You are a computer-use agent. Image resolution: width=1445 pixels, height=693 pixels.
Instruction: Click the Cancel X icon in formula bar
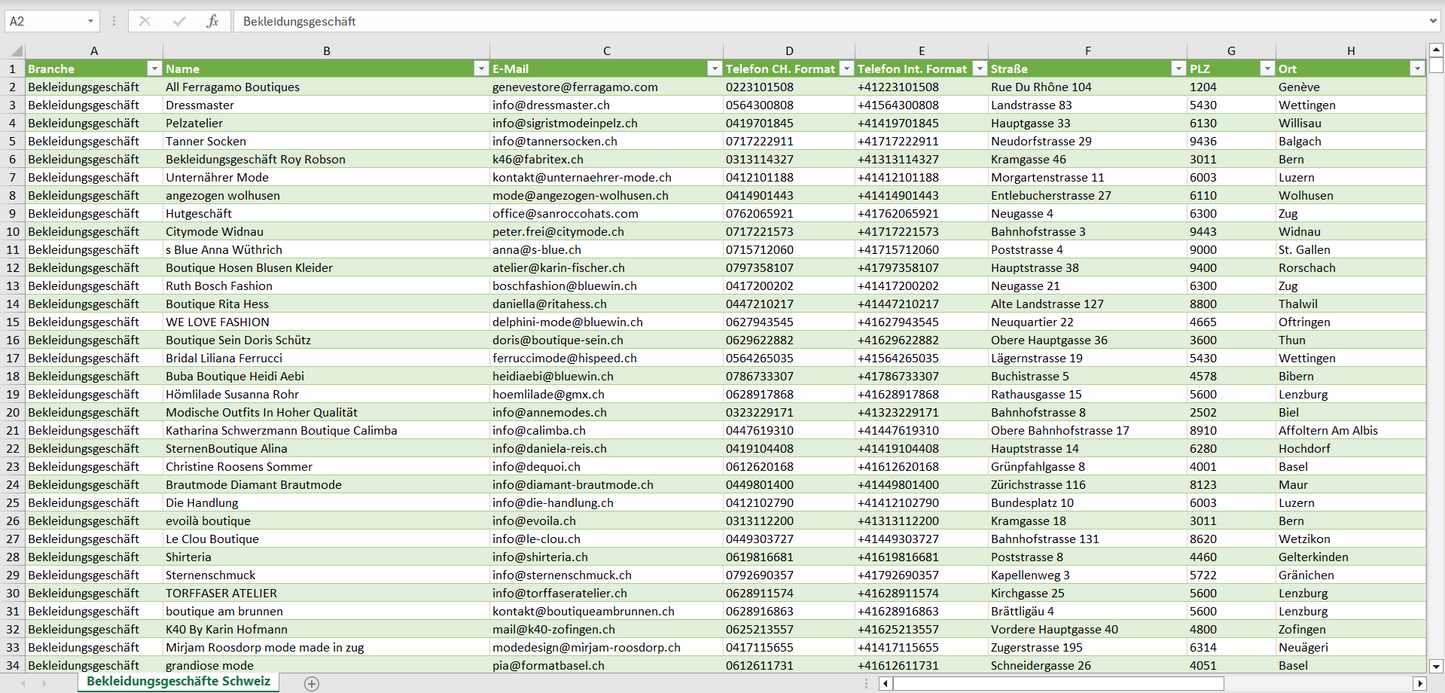click(145, 21)
